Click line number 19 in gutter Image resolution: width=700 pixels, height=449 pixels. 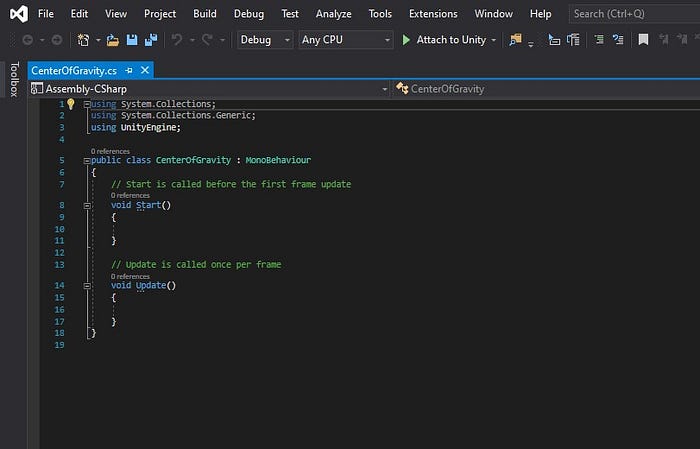(x=59, y=345)
